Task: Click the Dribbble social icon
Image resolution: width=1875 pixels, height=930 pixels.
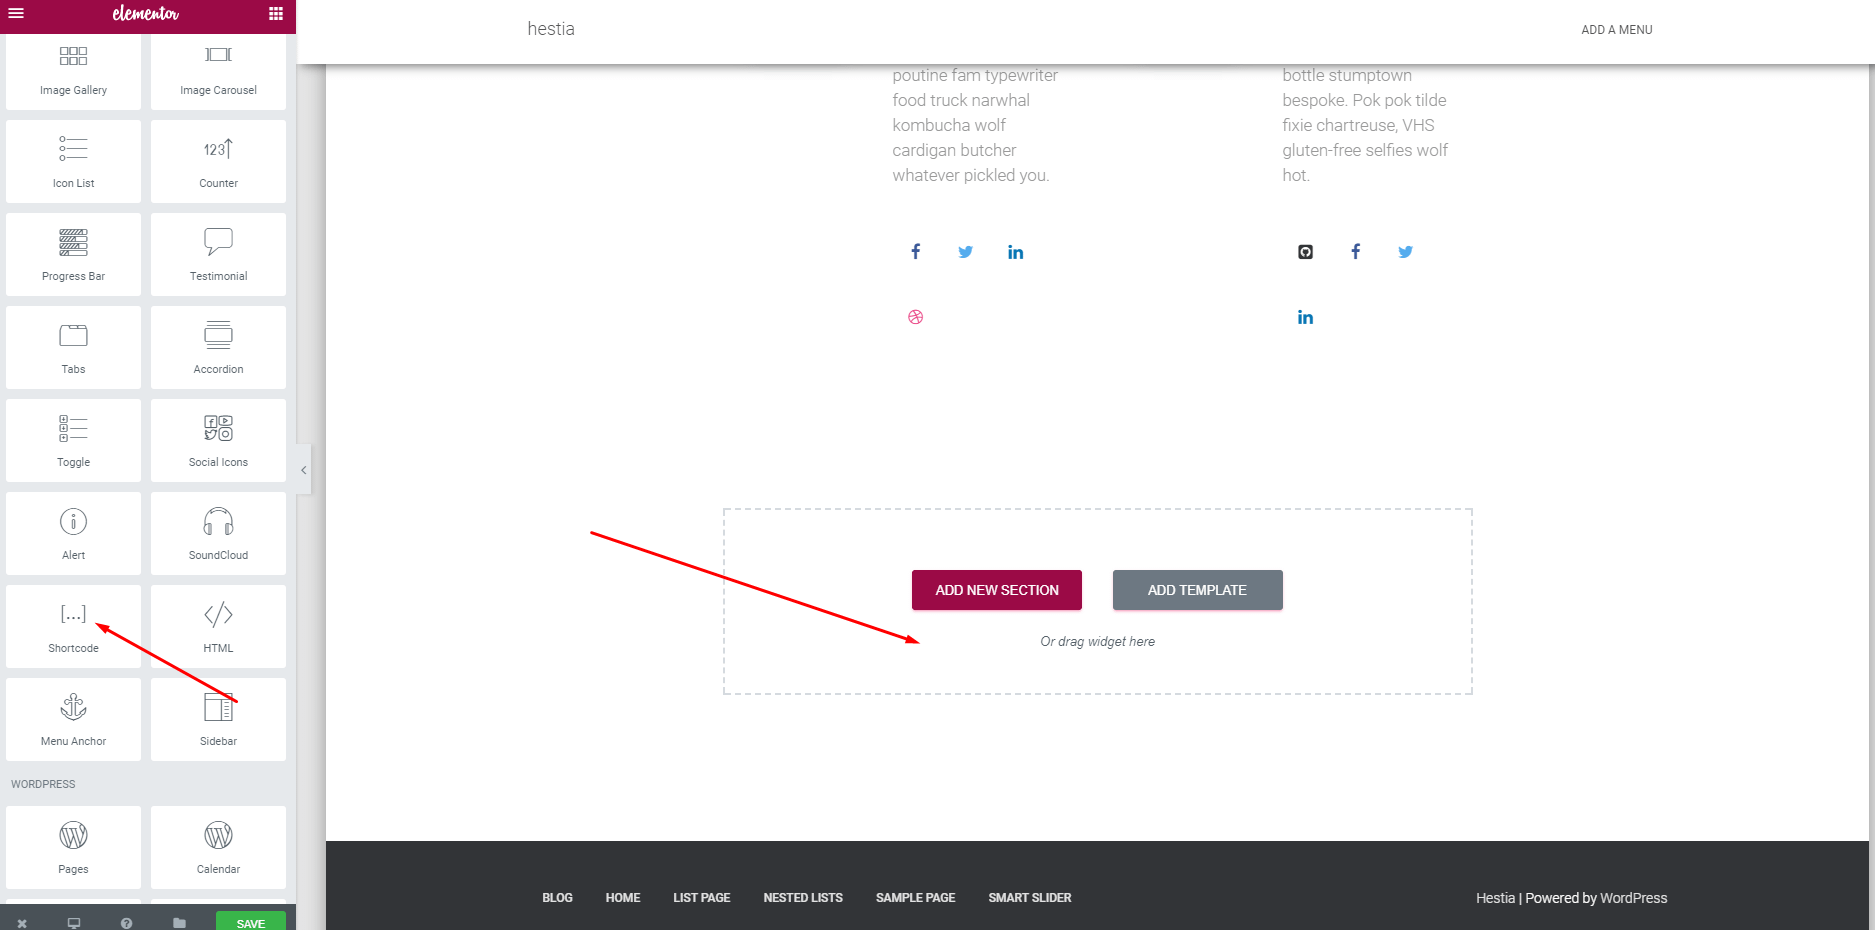Action: point(915,317)
